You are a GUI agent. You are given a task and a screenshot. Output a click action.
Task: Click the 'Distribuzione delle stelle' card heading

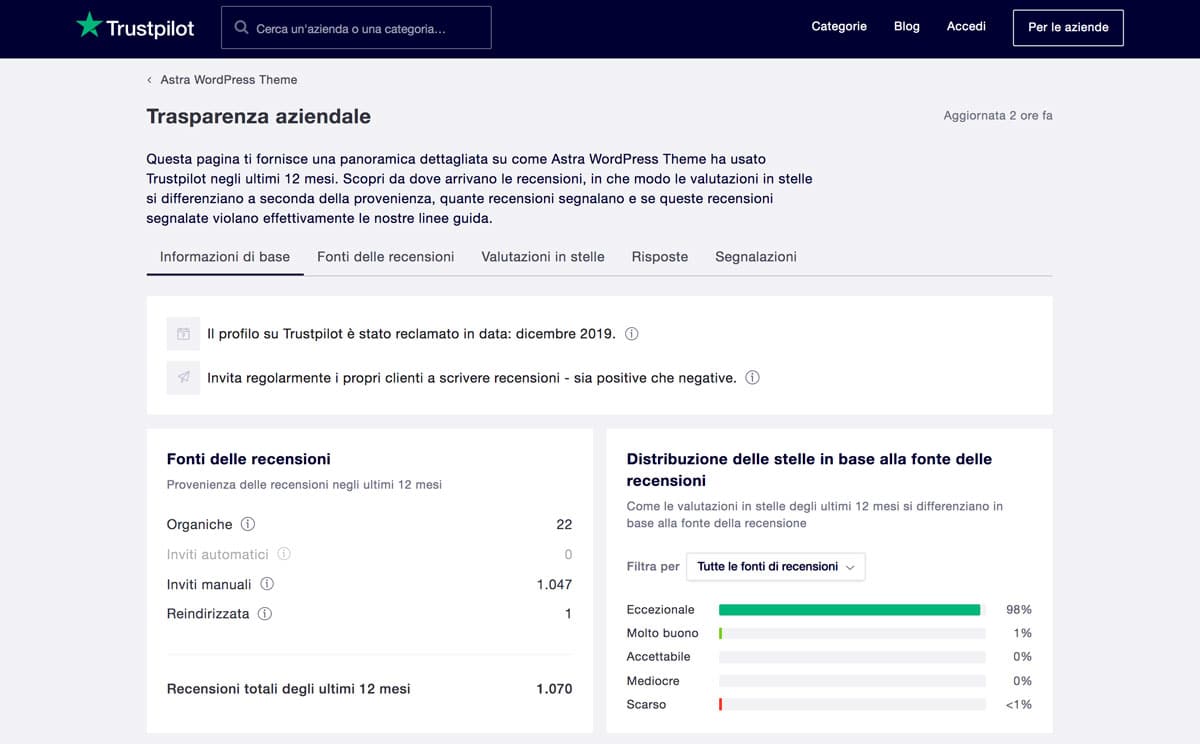tap(809, 470)
